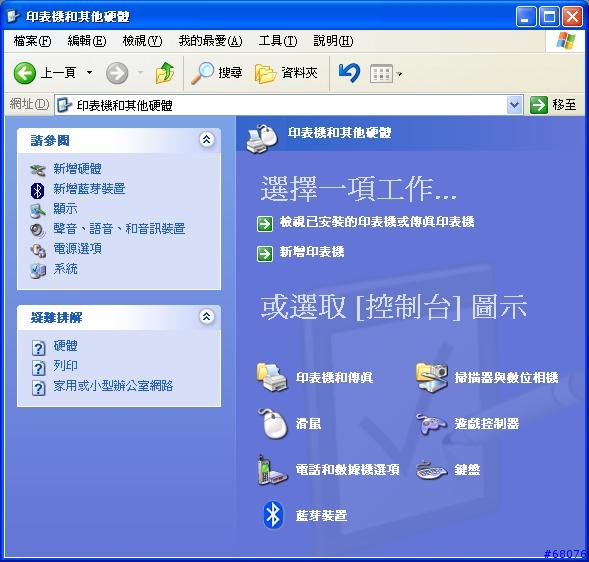Click the 新增硬體 icon in sidebar
This screenshot has height=562, width=589.
click(38, 169)
